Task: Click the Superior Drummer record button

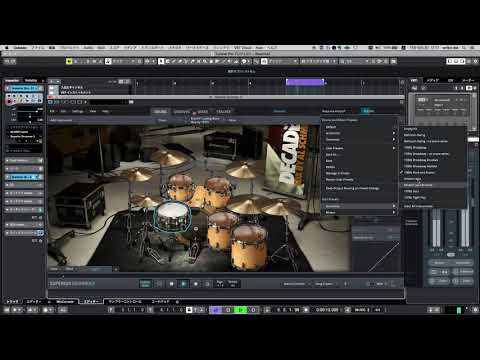Action: tap(196, 284)
